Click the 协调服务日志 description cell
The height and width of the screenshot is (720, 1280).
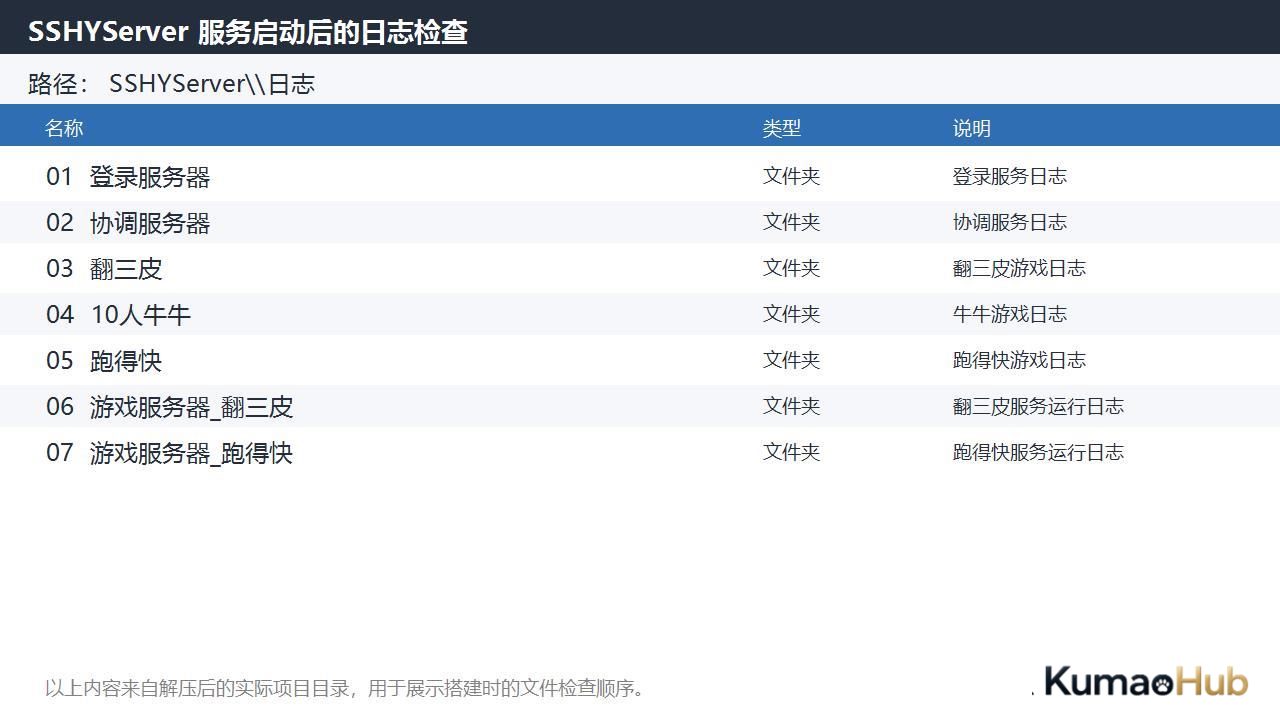click(x=1010, y=222)
